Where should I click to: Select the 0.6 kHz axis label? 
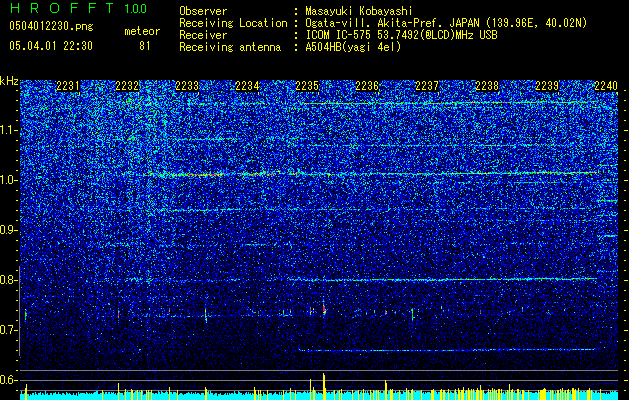point(8,380)
